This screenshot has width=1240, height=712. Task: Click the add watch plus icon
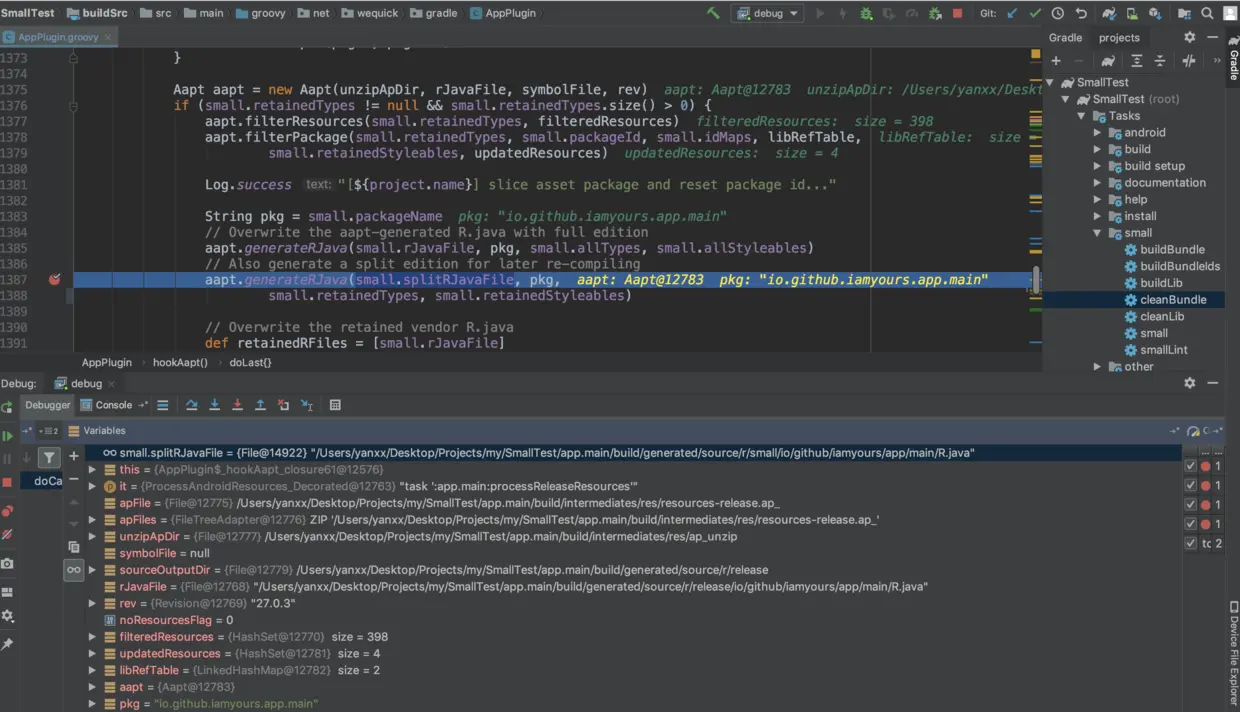click(73, 456)
